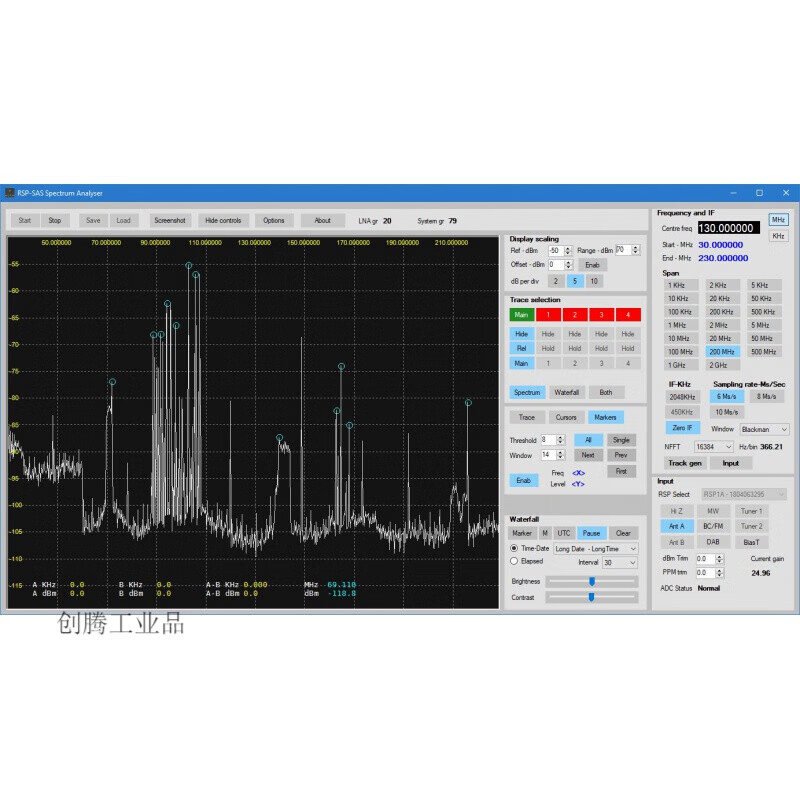Save the current settings

pyautogui.click(x=92, y=220)
